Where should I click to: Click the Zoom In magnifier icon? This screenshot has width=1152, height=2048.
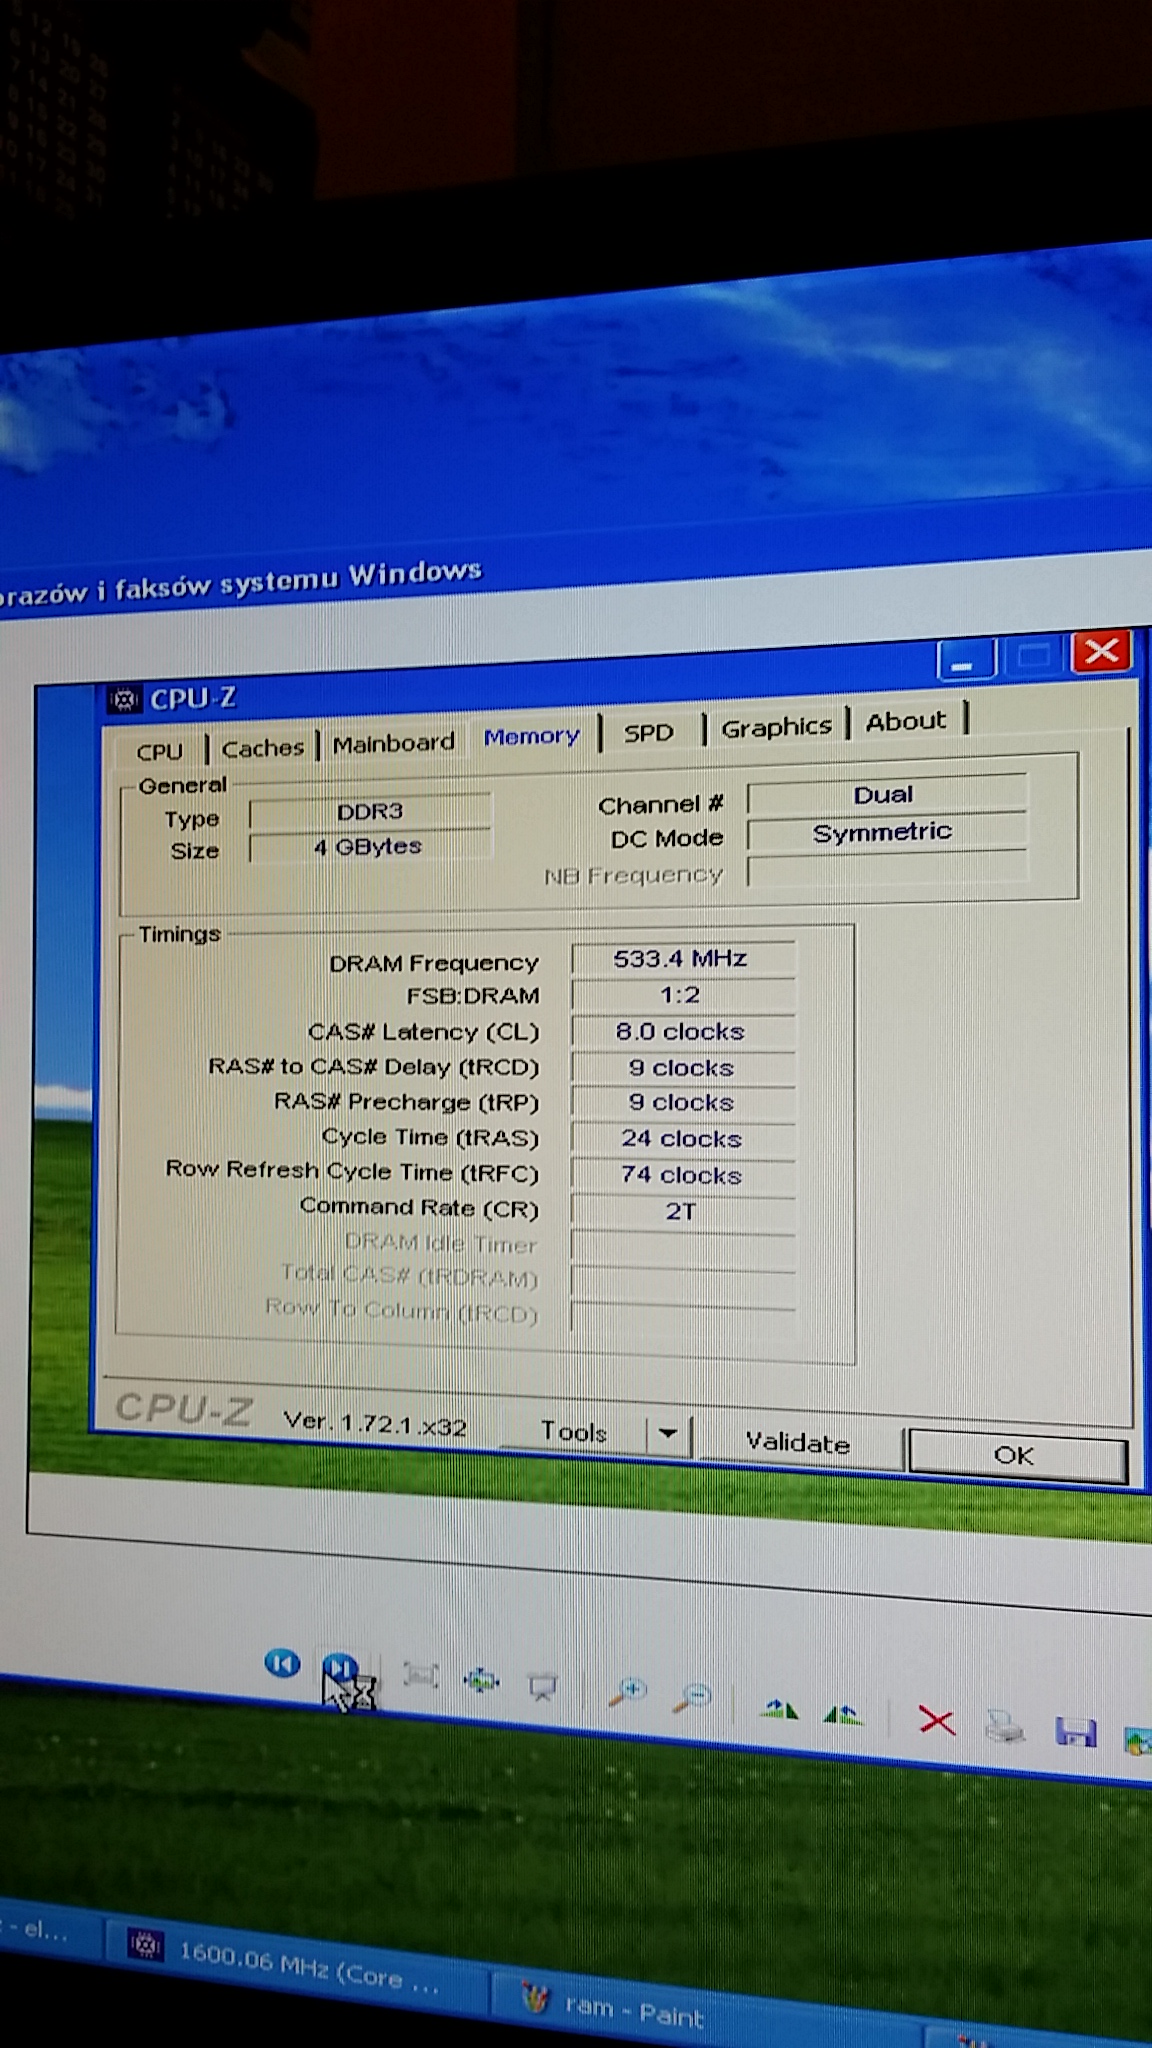pos(628,1693)
